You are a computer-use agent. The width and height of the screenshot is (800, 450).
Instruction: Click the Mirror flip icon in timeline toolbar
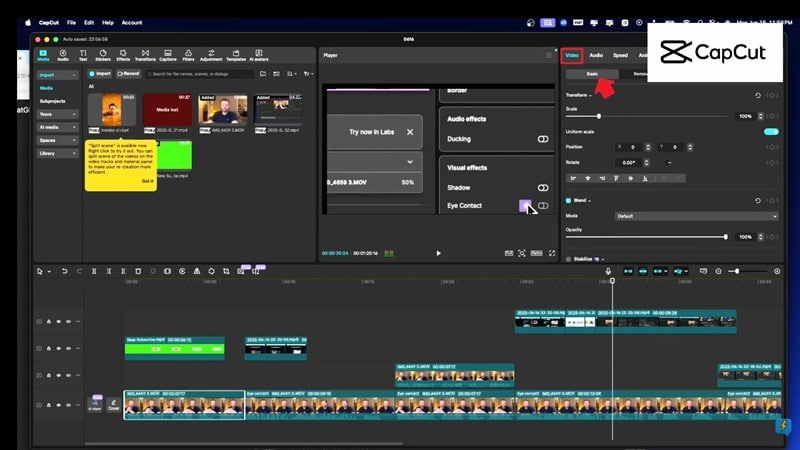(x=197, y=271)
